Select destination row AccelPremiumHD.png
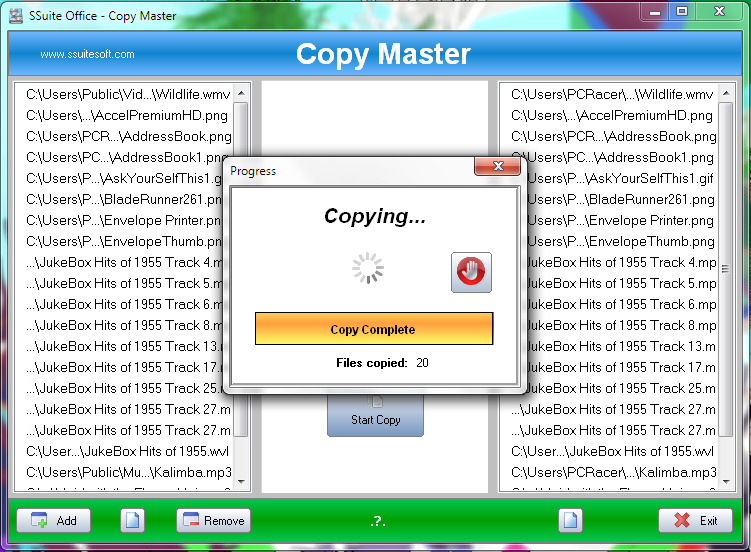The height and width of the screenshot is (552, 751). pyautogui.click(x=612, y=115)
